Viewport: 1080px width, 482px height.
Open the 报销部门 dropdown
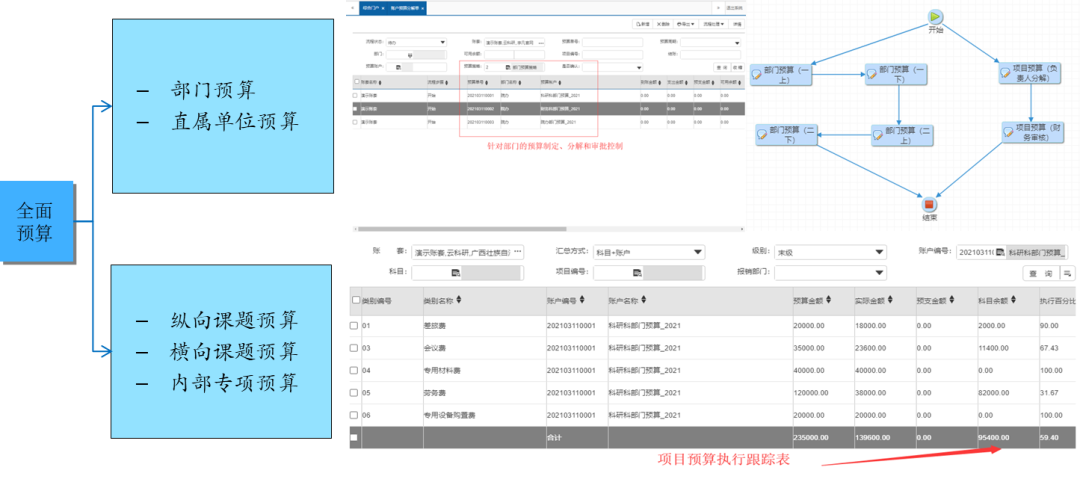[830, 273]
